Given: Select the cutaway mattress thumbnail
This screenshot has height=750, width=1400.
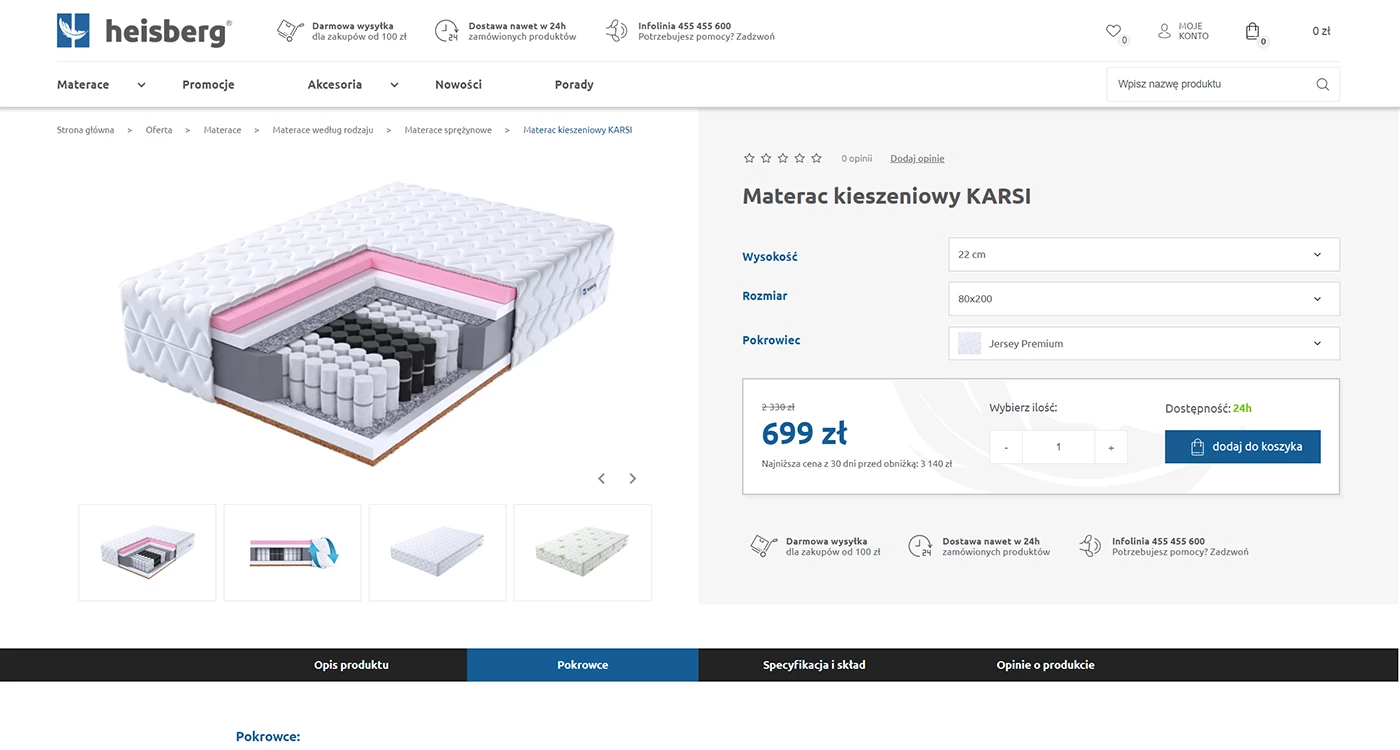Looking at the screenshot, I should tap(147, 552).
